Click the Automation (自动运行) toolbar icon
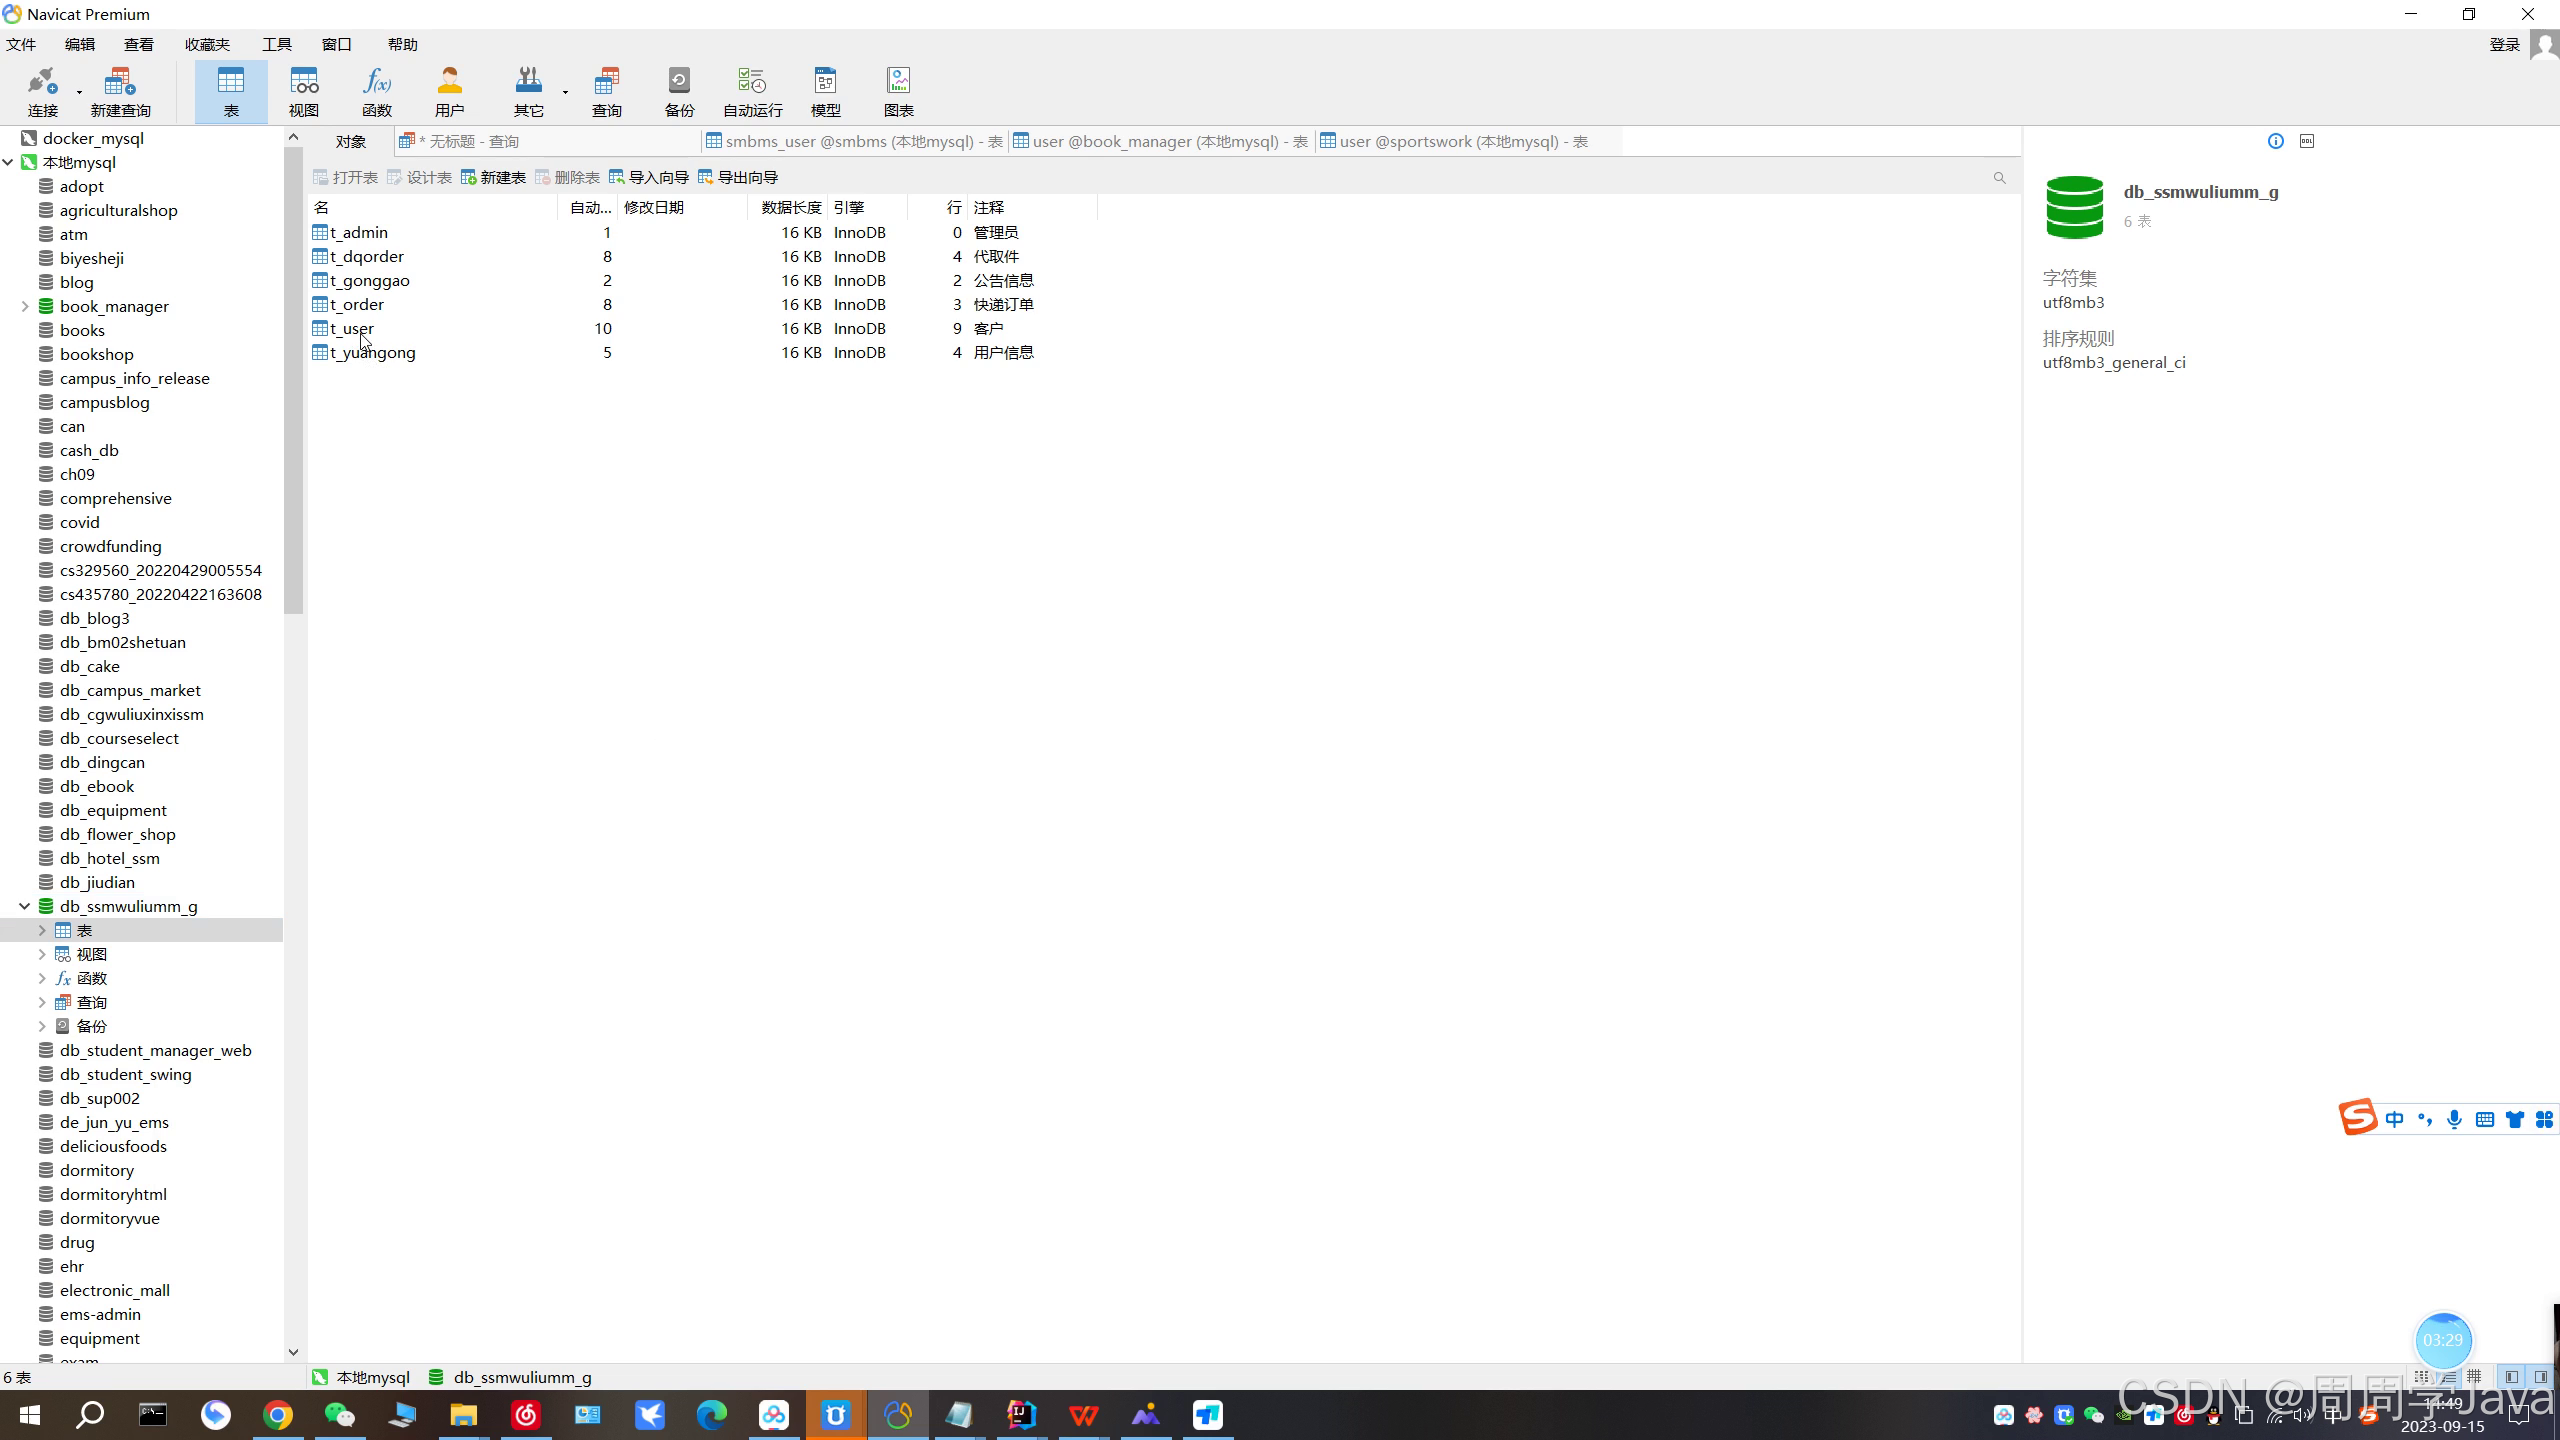Image resolution: width=2560 pixels, height=1440 pixels. point(752,91)
